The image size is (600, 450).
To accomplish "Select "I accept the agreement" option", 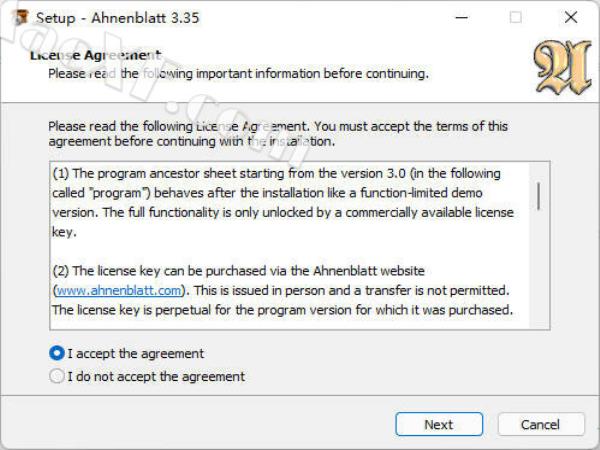I will (57, 353).
